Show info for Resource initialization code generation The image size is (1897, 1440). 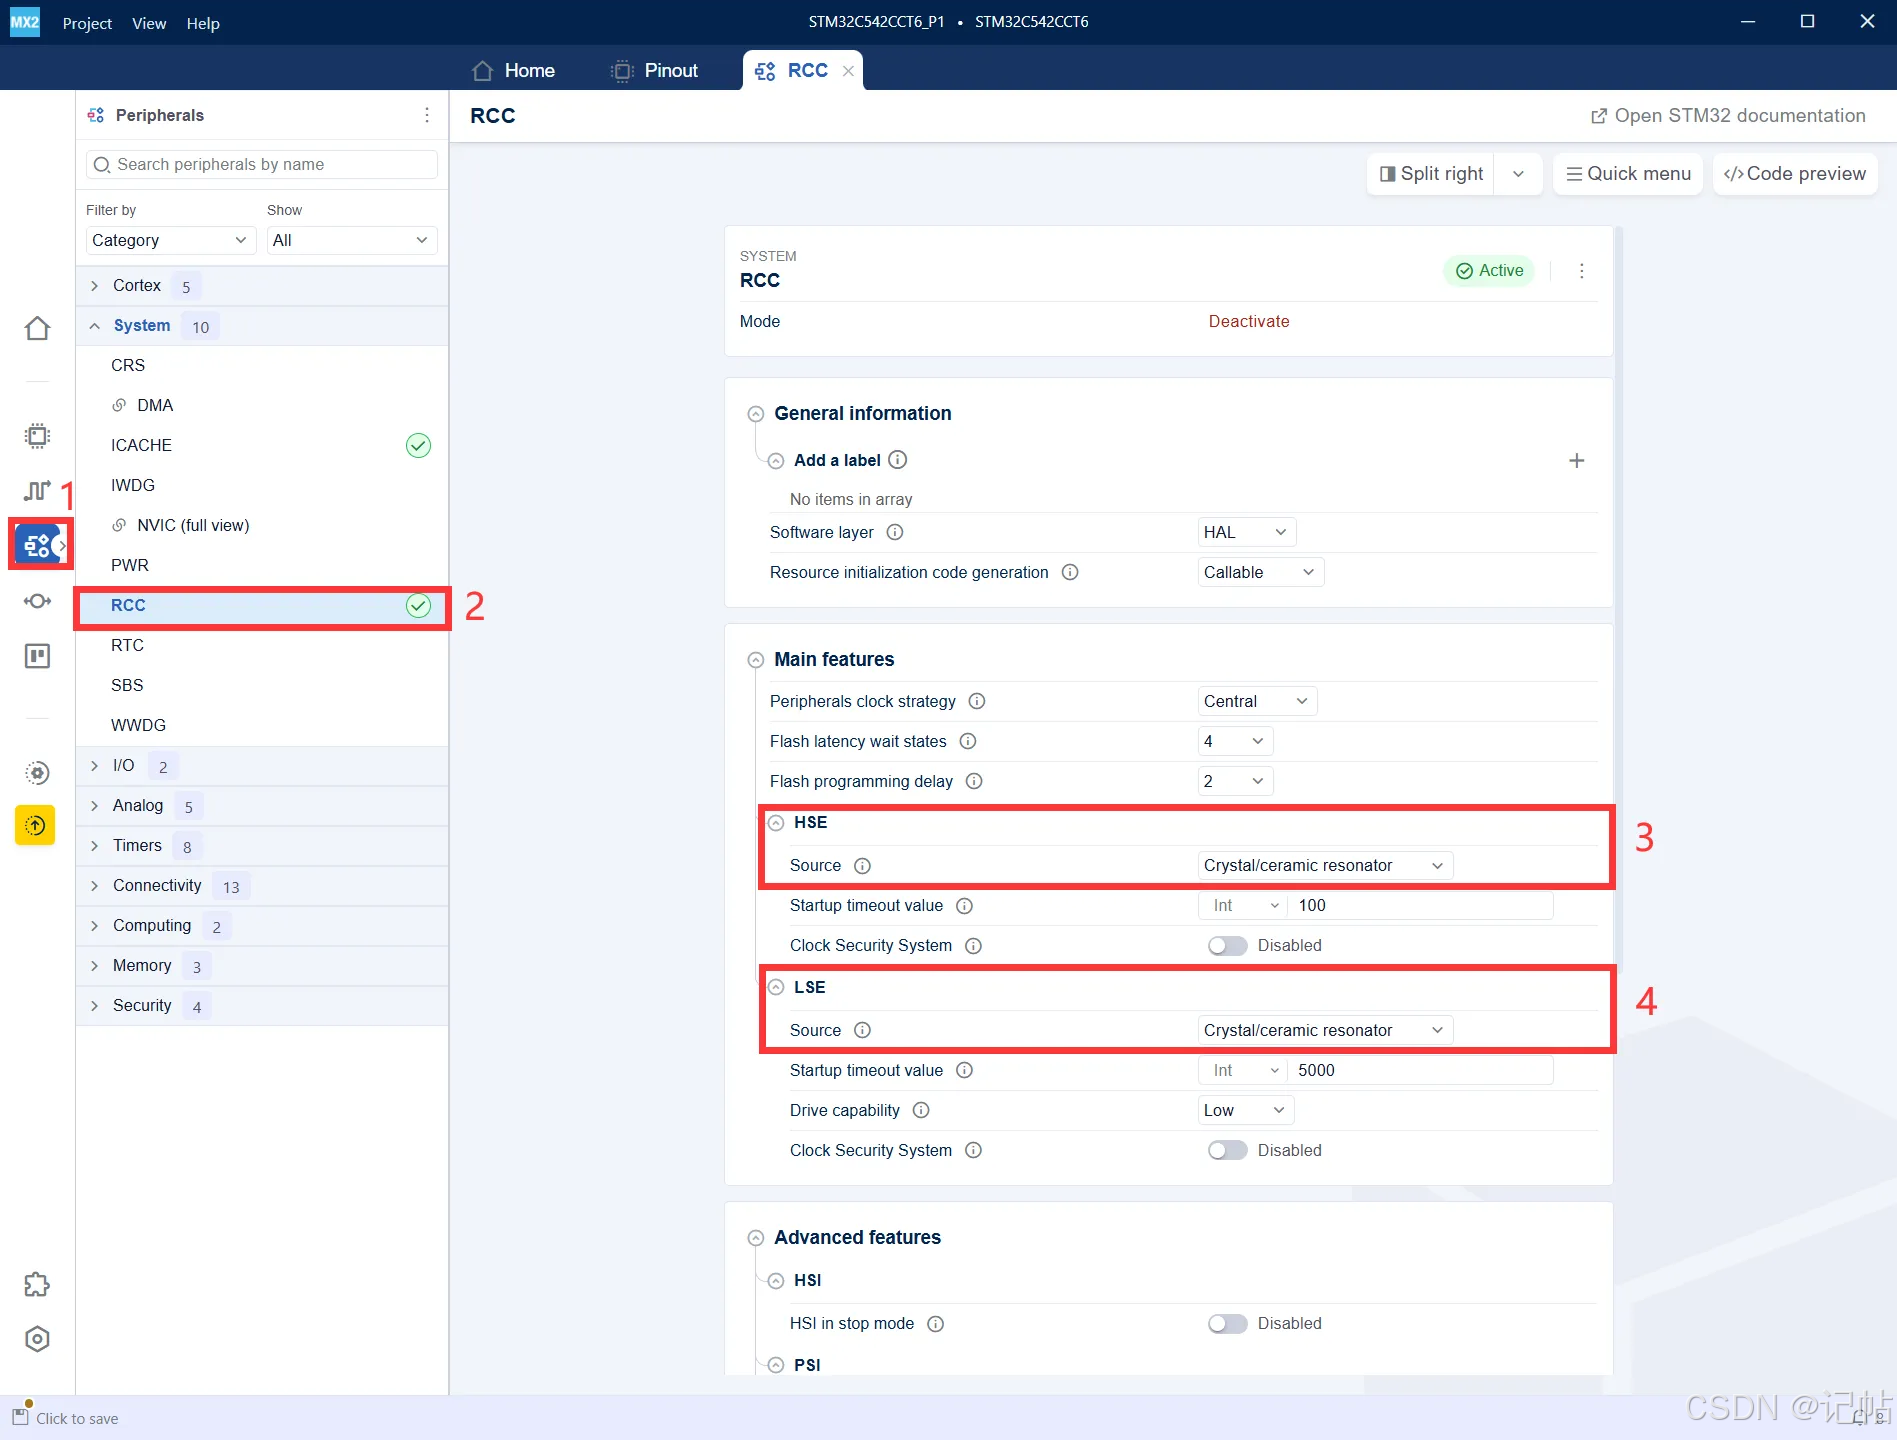(1070, 573)
